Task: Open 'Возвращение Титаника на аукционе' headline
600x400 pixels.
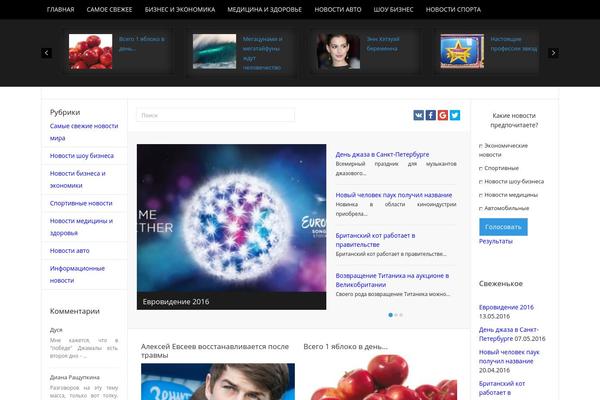Action: (x=392, y=280)
